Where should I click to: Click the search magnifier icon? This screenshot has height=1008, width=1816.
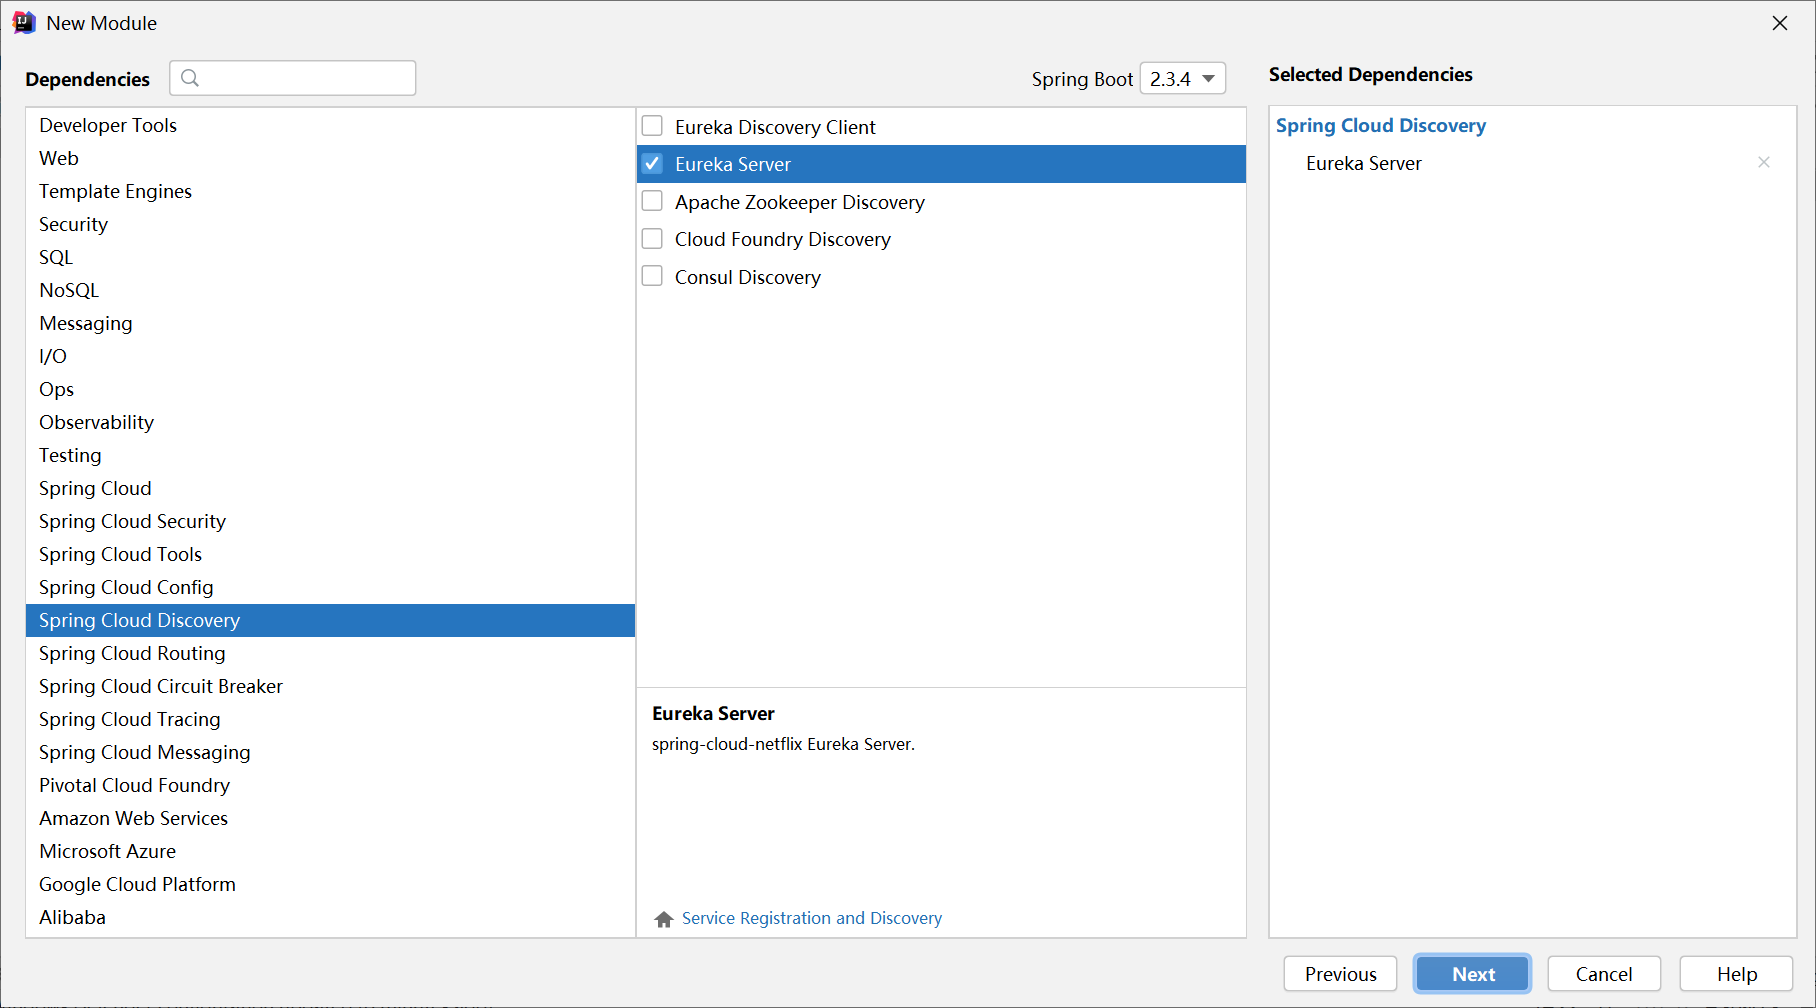click(190, 78)
